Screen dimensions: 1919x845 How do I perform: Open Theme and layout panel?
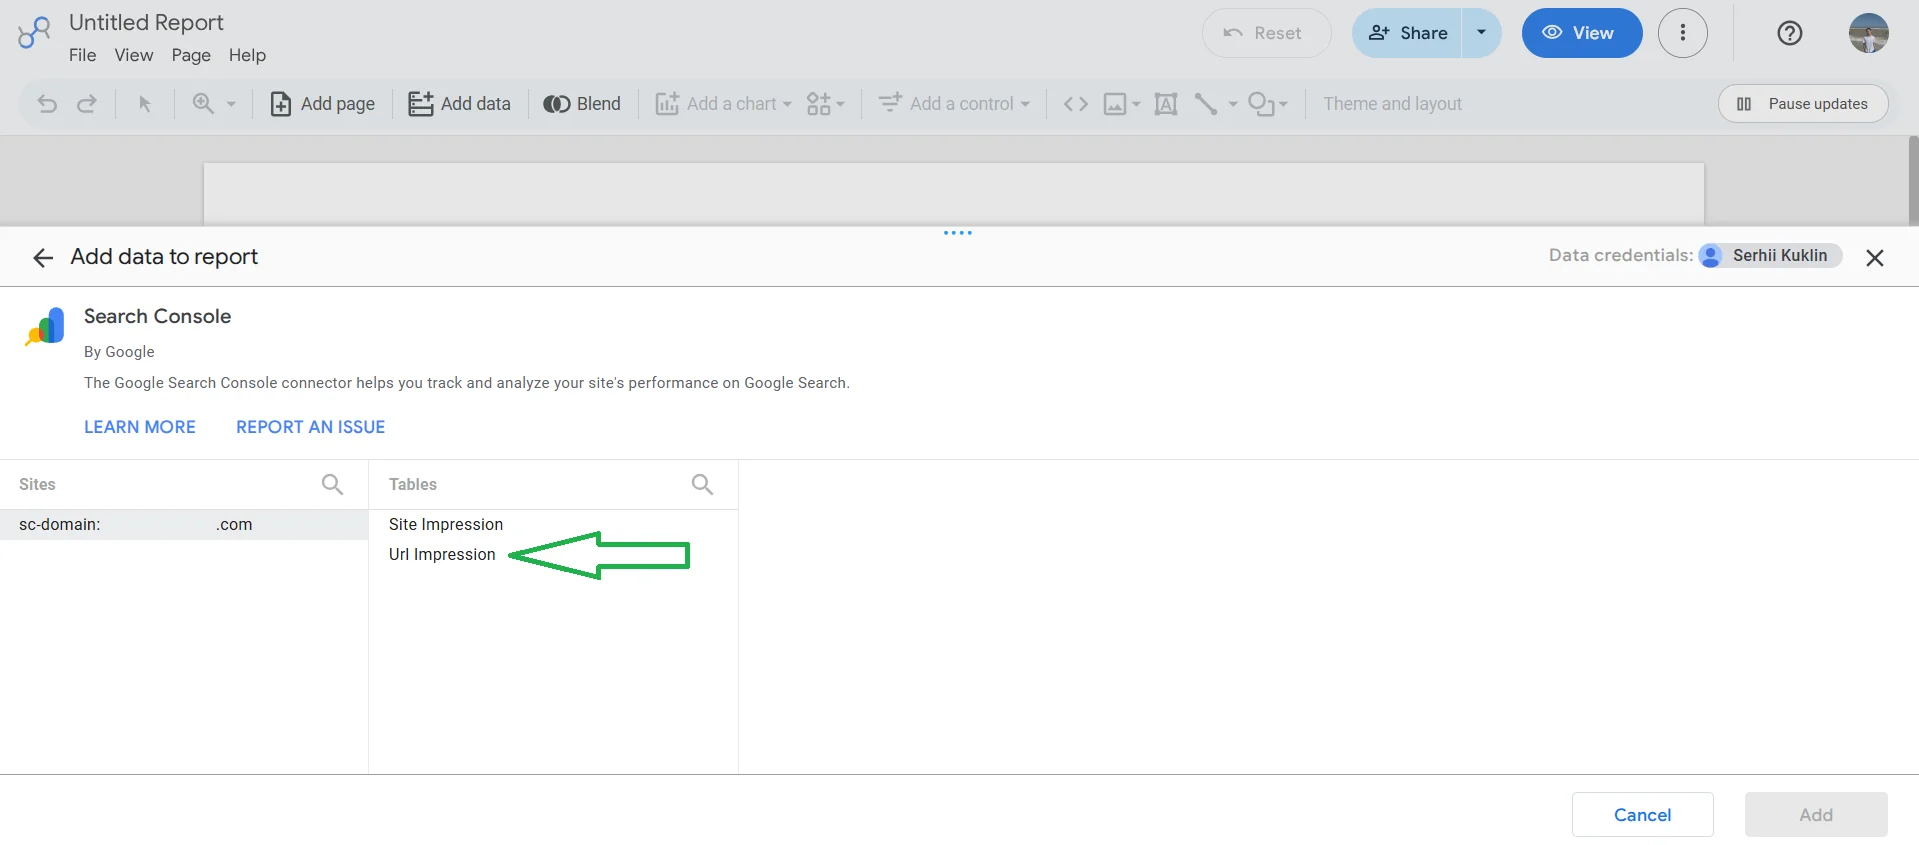click(1392, 104)
